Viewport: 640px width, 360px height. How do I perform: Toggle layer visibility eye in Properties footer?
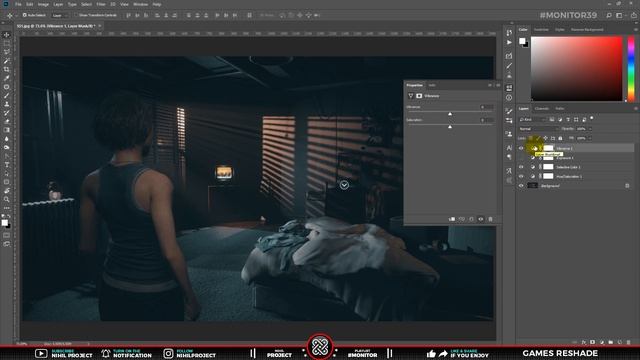tap(481, 219)
